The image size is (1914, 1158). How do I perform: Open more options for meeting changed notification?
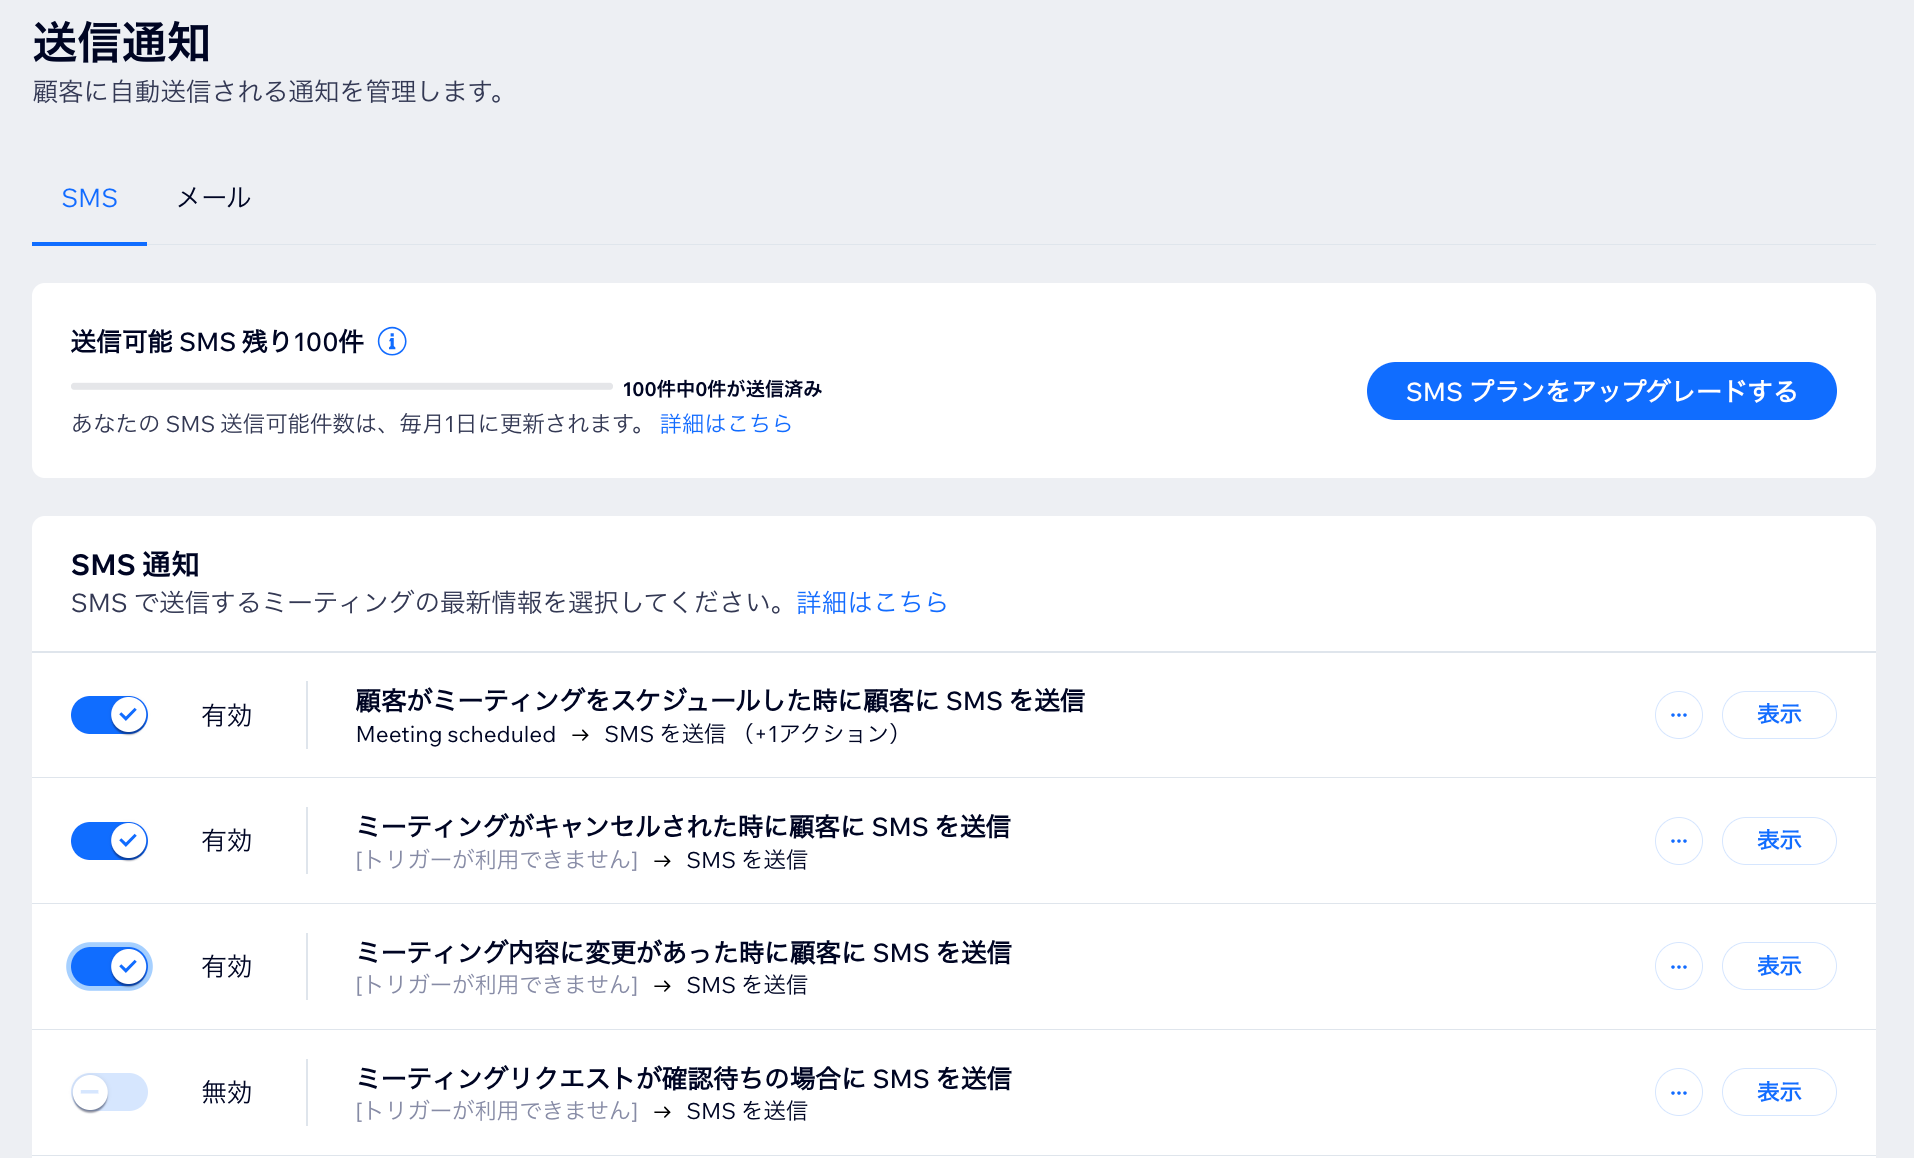(1678, 967)
